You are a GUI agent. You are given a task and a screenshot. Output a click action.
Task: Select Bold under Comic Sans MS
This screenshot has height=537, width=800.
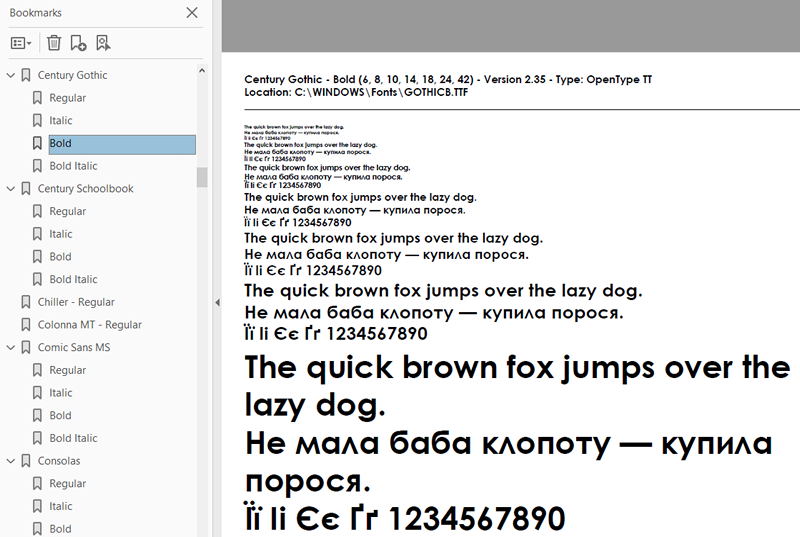(x=60, y=416)
